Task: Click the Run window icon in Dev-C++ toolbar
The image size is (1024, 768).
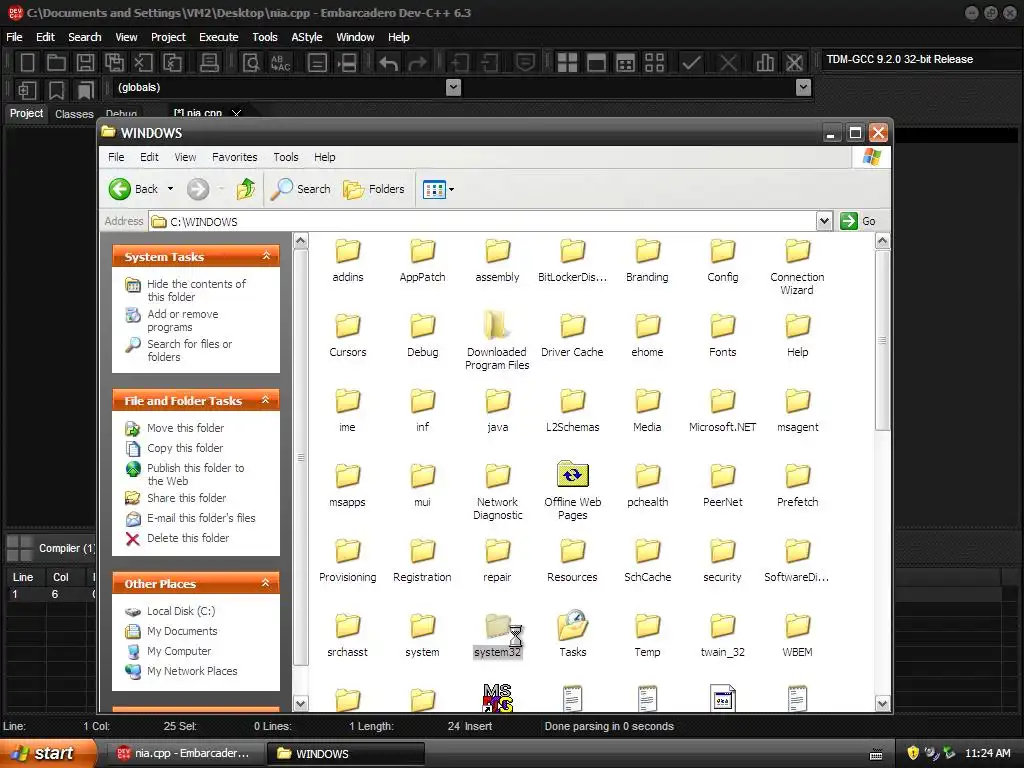Action: click(x=596, y=63)
